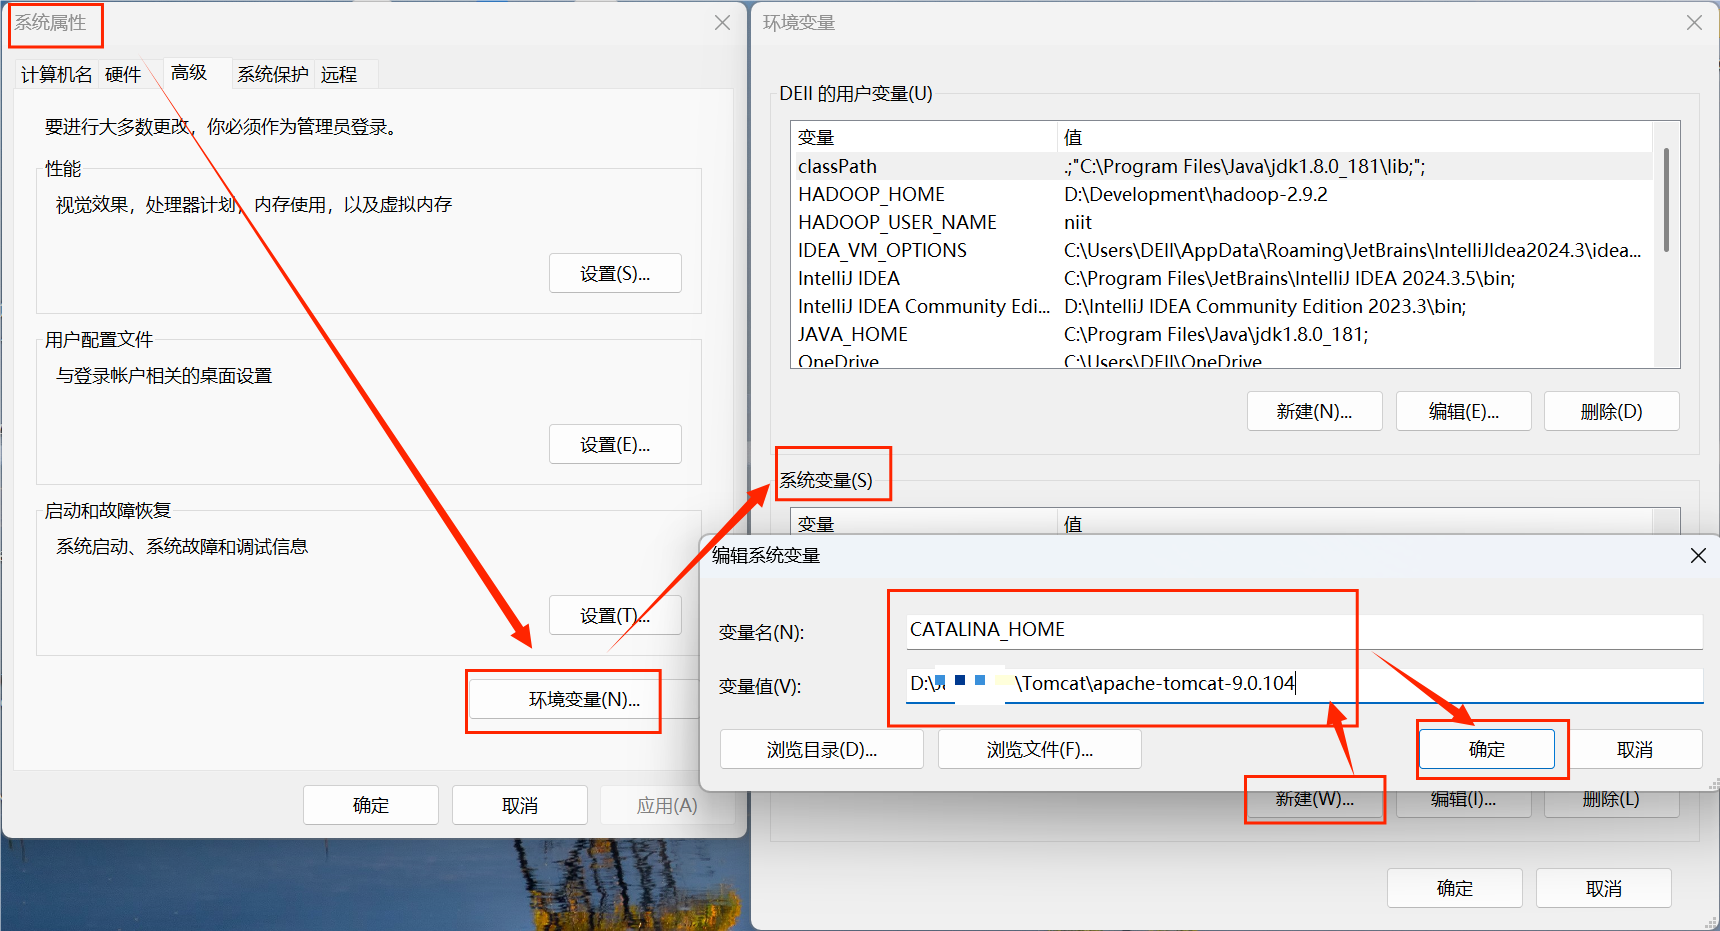
Task: Confirm with 确定 in 编辑系统变量 dialog
Action: 1487,749
